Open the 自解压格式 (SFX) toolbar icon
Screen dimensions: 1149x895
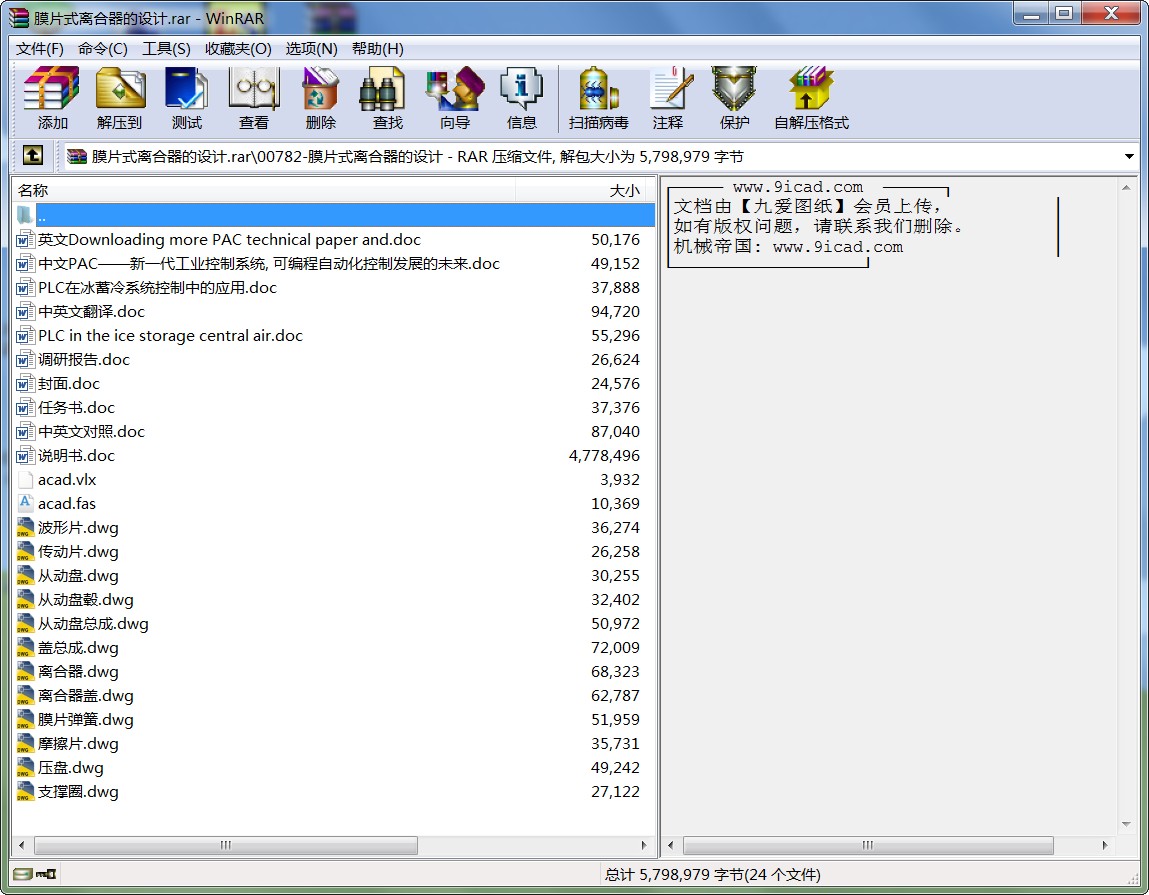tap(810, 98)
